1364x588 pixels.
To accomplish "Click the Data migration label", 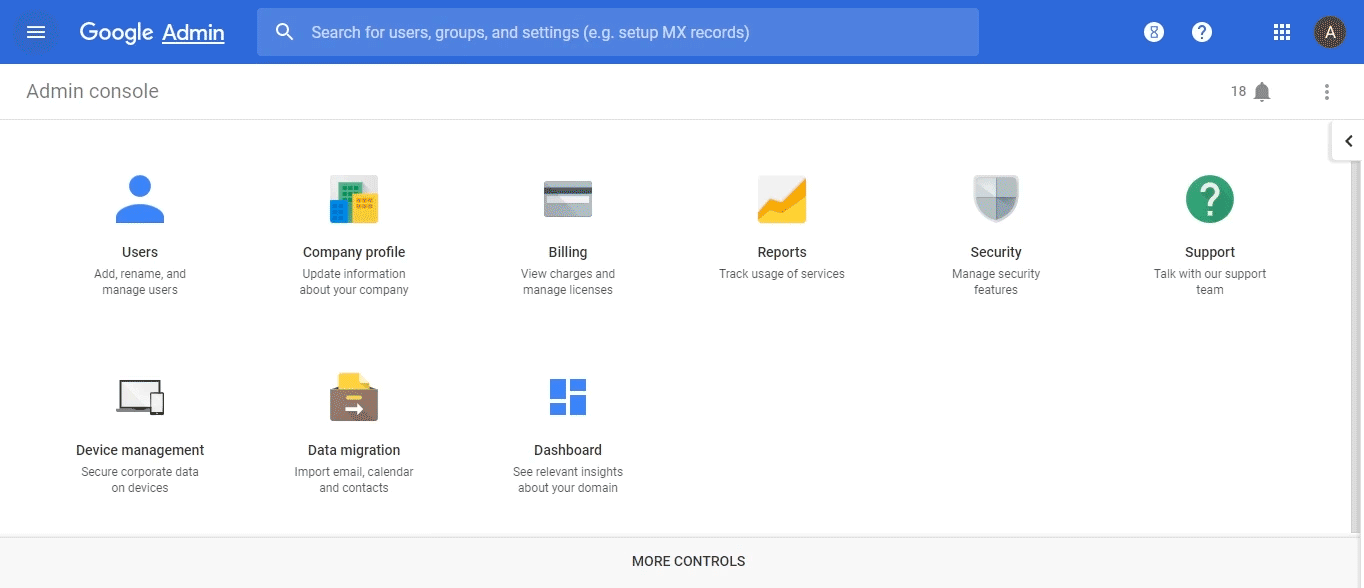I will click(x=354, y=450).
